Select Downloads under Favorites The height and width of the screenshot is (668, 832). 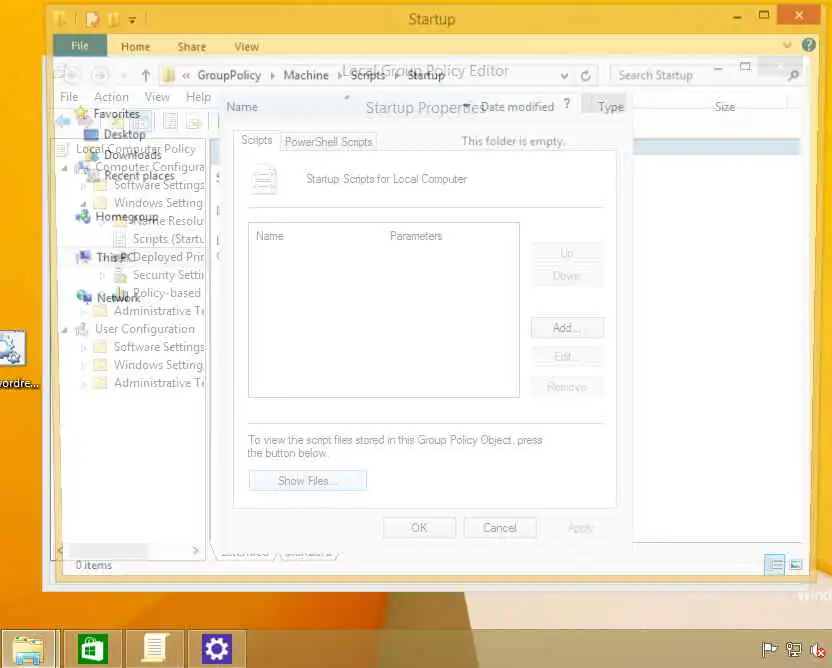[132, 155]
